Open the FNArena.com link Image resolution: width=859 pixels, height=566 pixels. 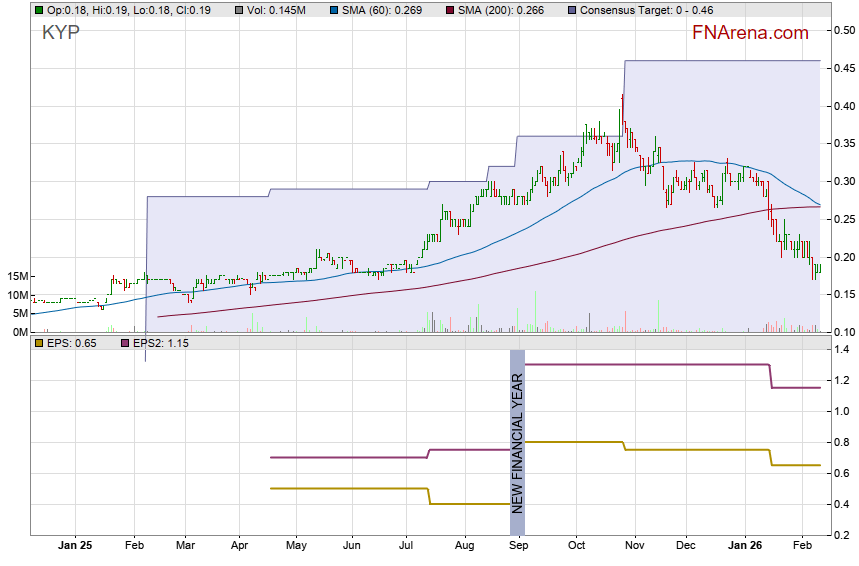tap(749, 33)
